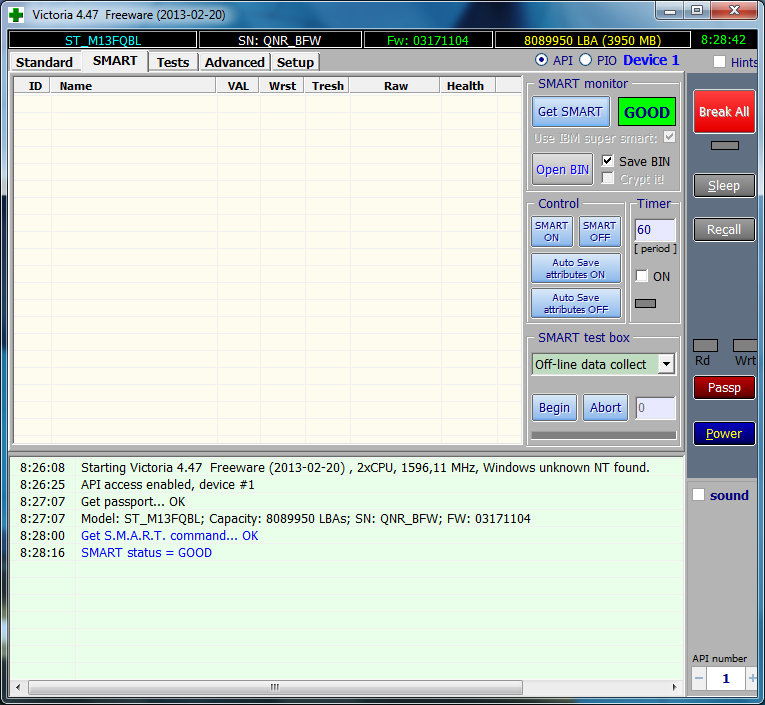Click log line 'Get S.M.A.R.T. command... OK'
Screen dimensions: 765x705
coord(169,536)
